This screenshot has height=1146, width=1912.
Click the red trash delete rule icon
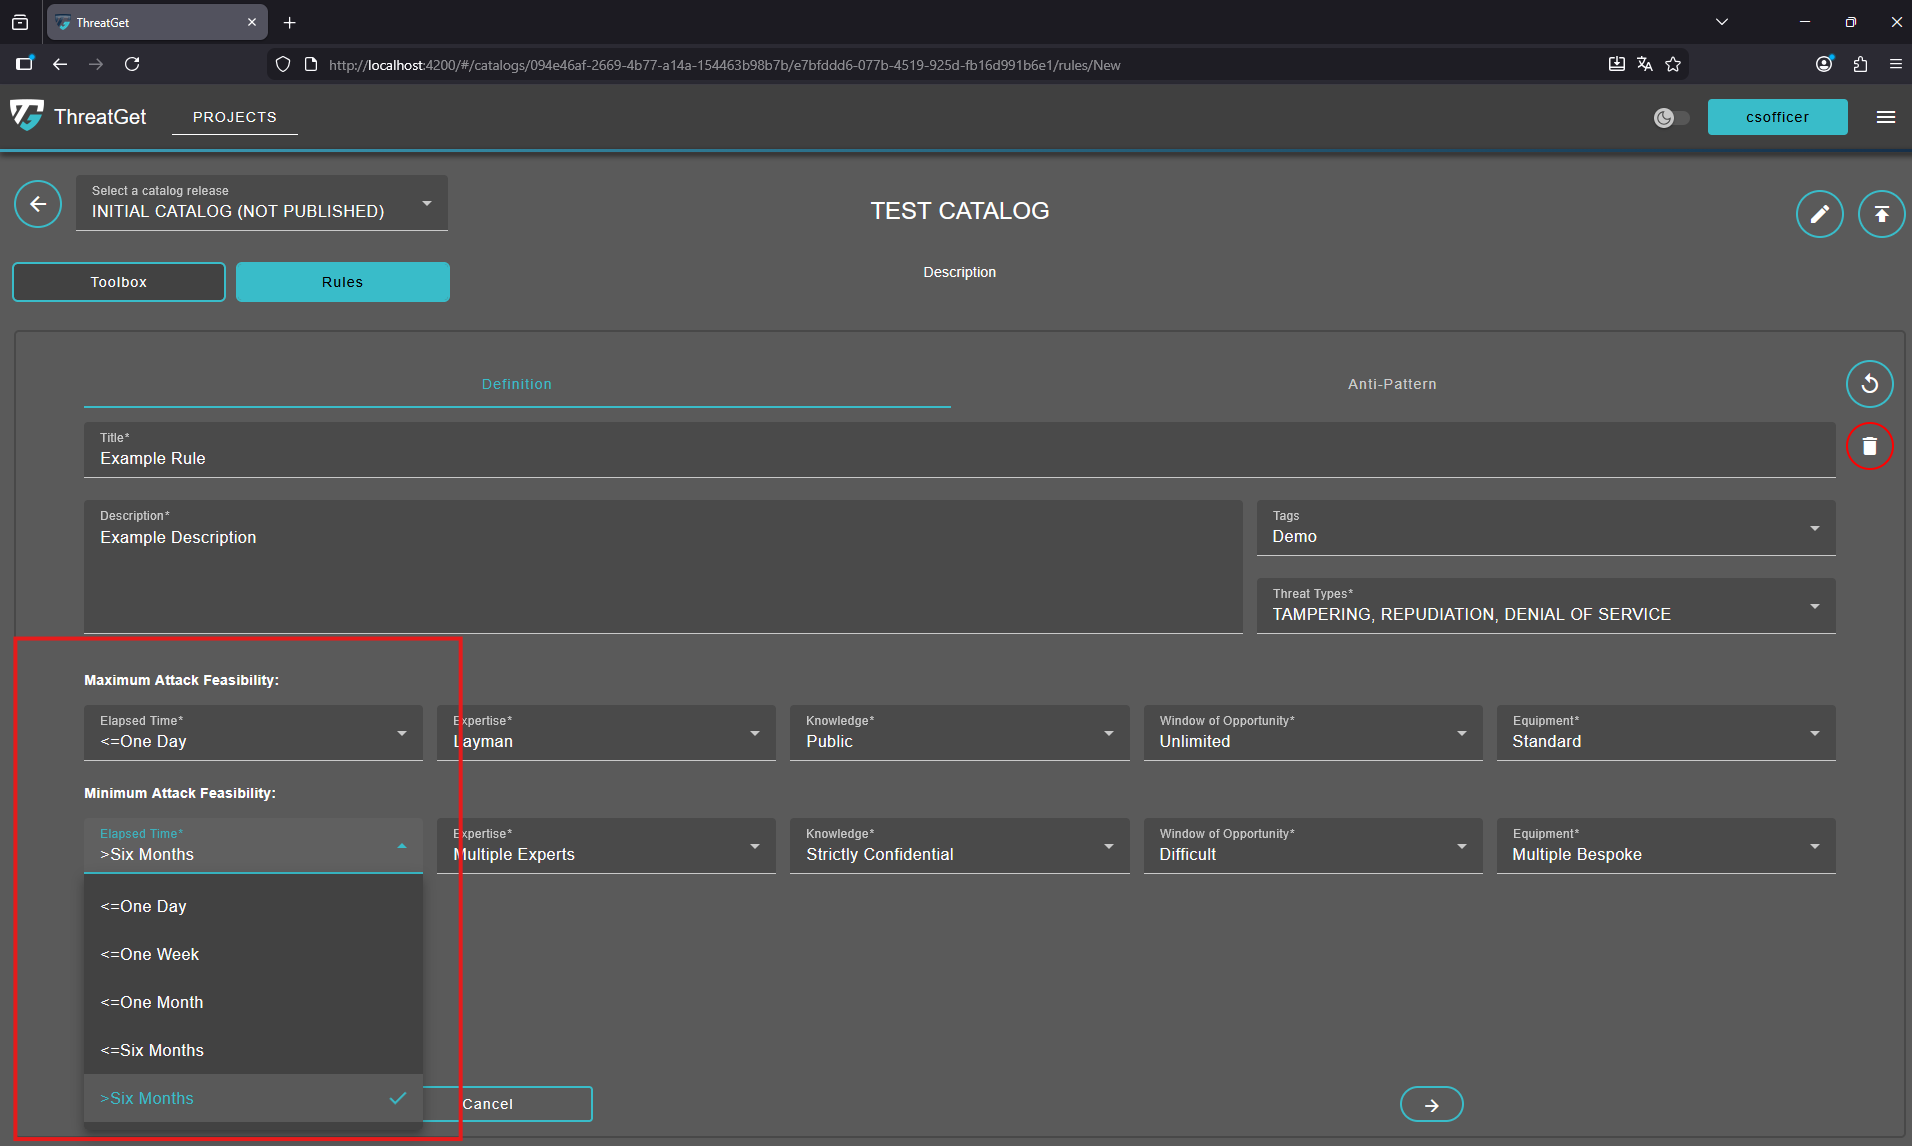tap(1869, 446)
